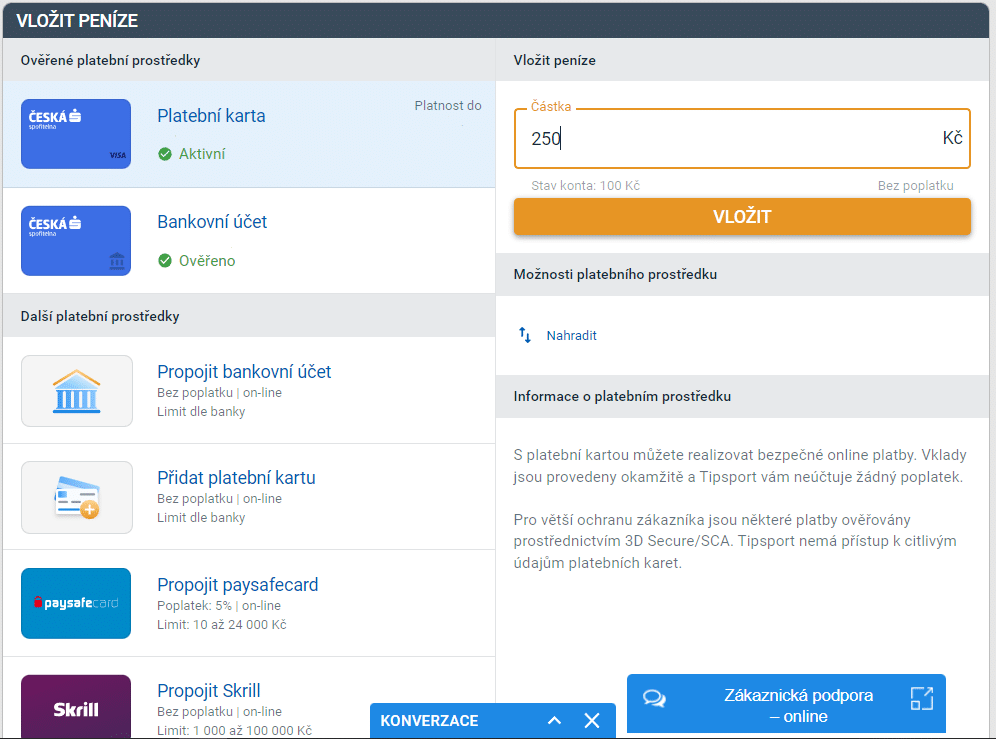This screenshot has height=739, width=996.
Task: Click the chat bubbles icon in customer support
Action: pos(654,698)
